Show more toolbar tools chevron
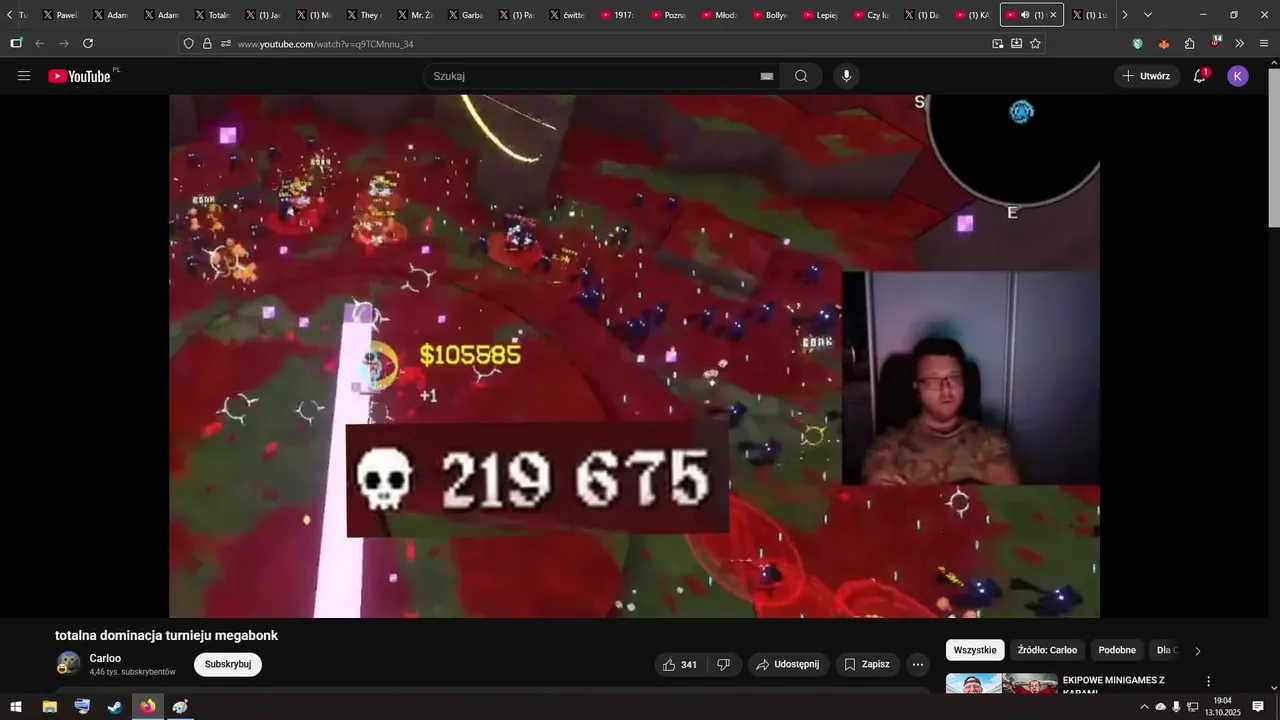The height and width of the screenshot is (720, 1280). click(x=1240, y=44)
